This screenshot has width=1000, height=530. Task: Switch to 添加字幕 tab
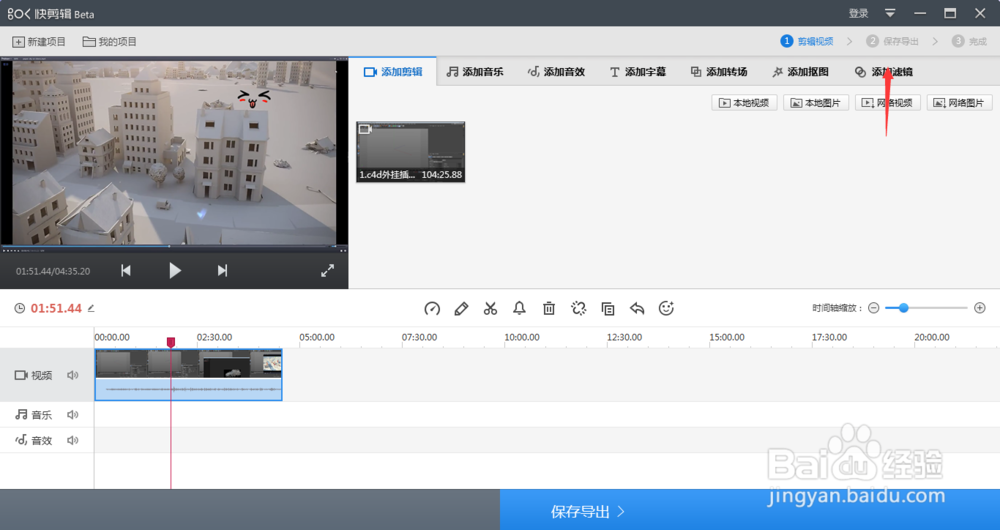point(637,71)
